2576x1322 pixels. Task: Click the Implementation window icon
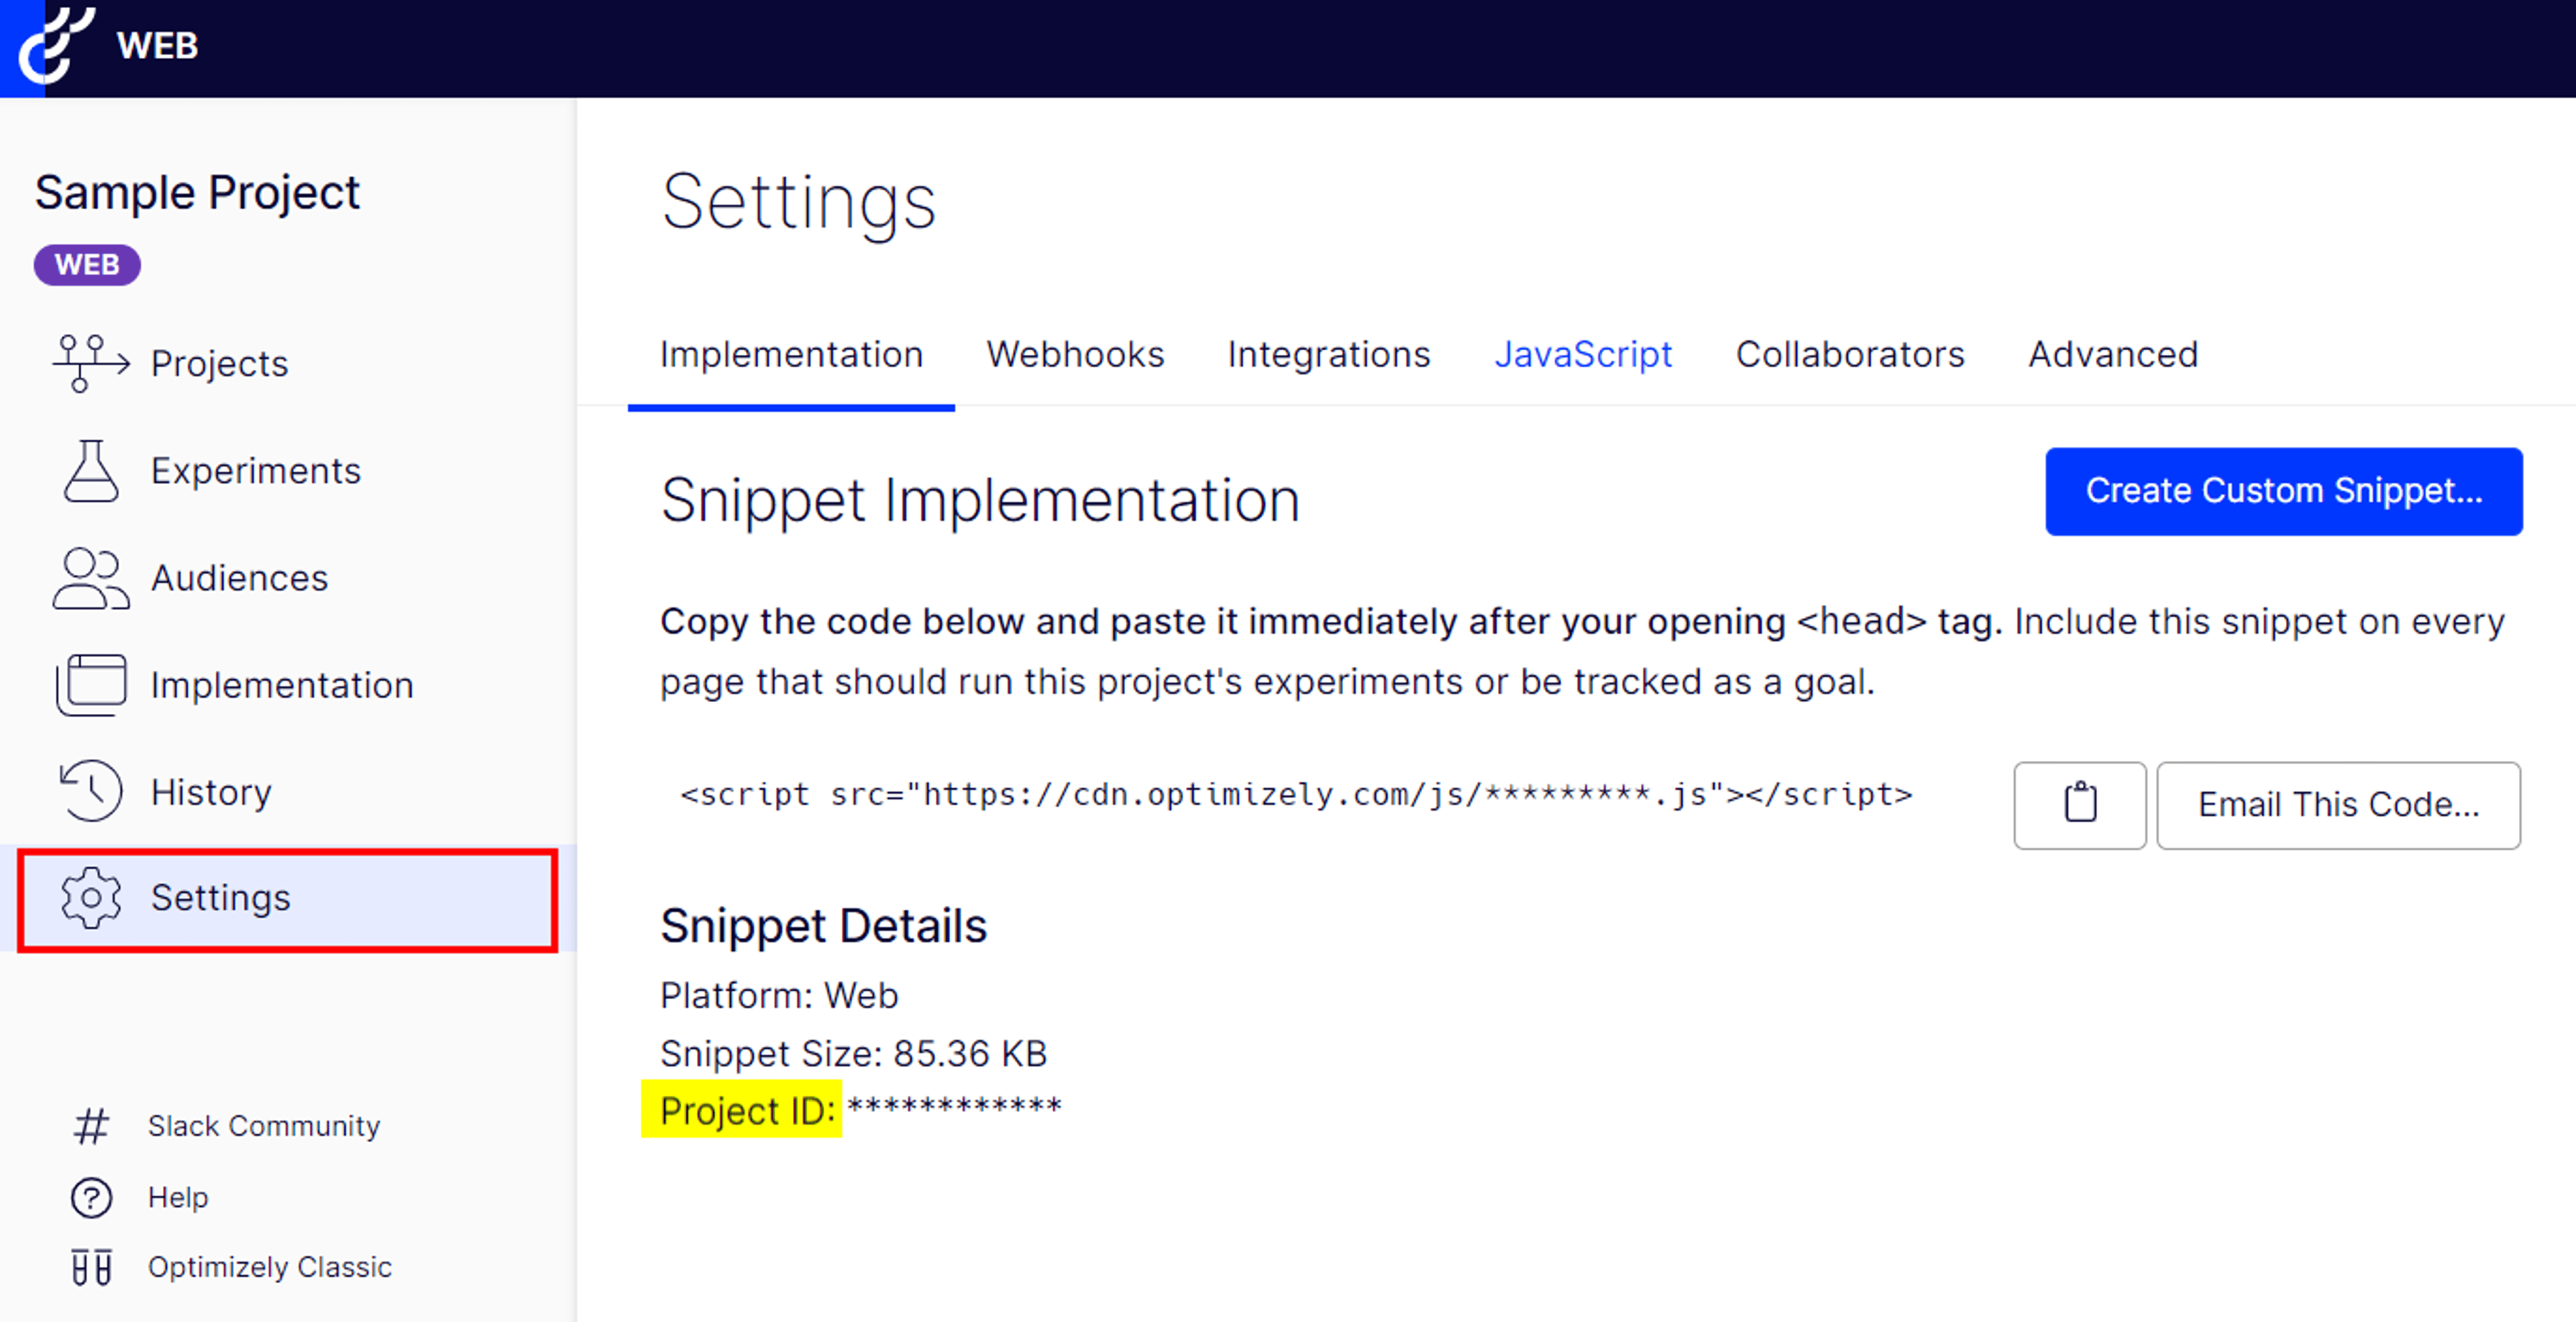[91, 685]
